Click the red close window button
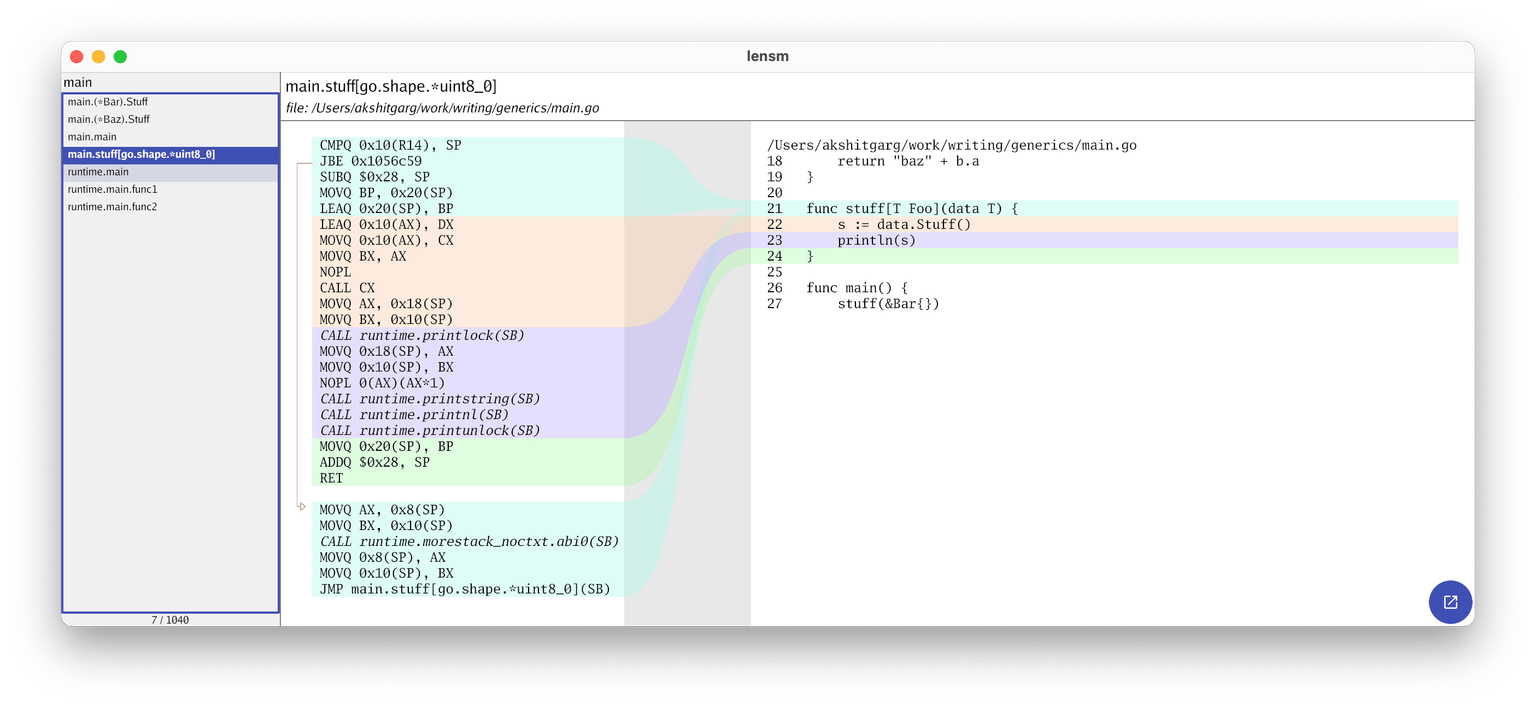The width and height of the screenshot is (1536, 707). click(76, 57)
